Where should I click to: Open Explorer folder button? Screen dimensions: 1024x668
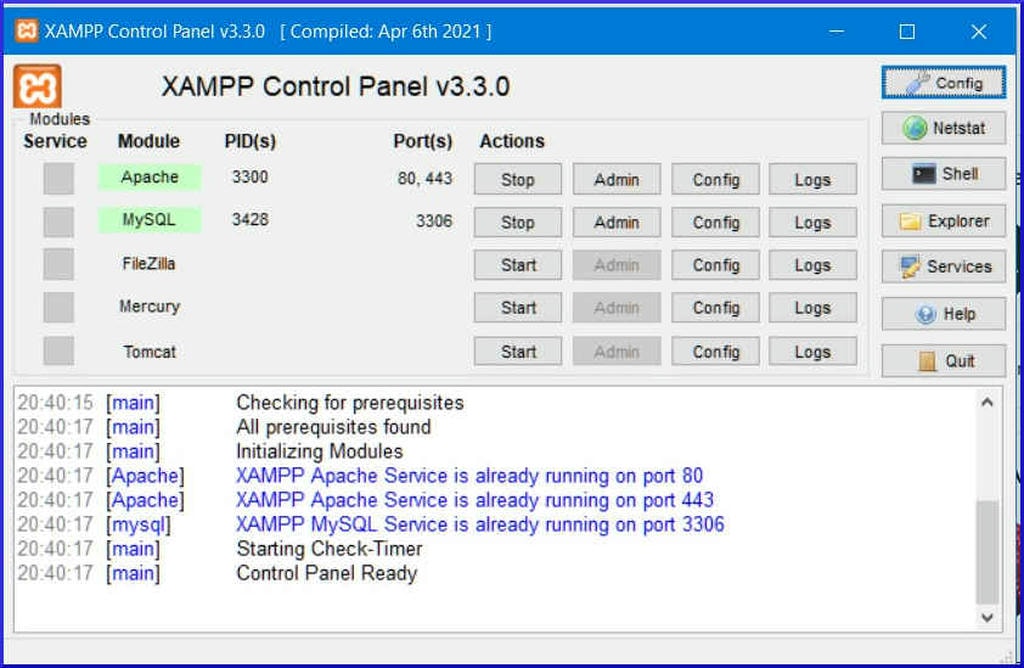943,221
